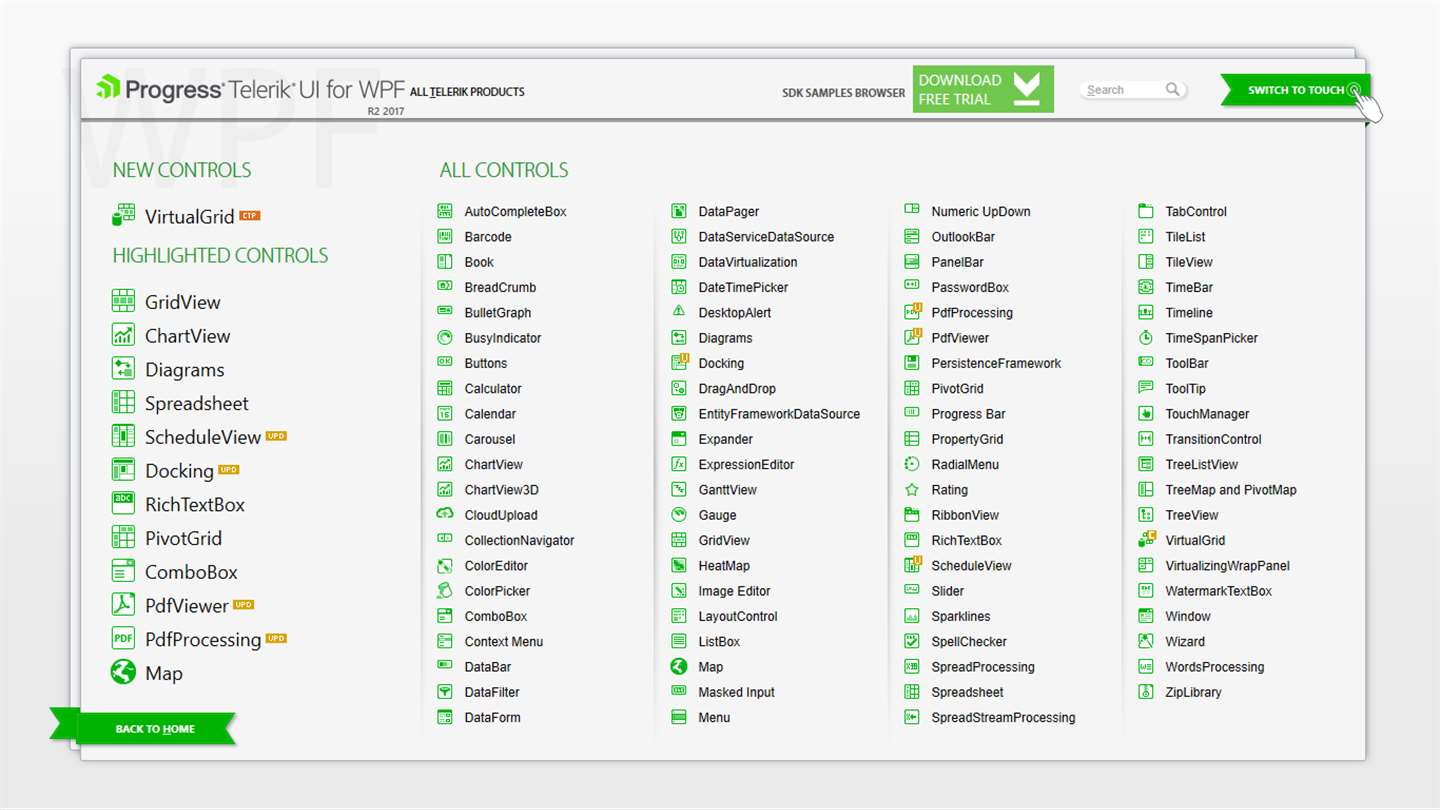Open the PersistenceFramework entry
Screen dimensions: 1440x810
click(996, 363)
